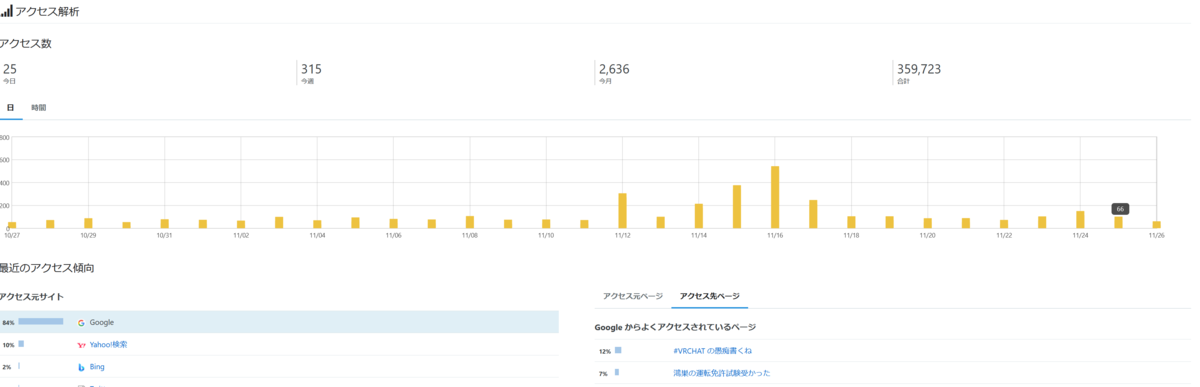Screen dimensions: 1200x387
Task: Click this month's count 2,636 (今月)
Action: 614,69
